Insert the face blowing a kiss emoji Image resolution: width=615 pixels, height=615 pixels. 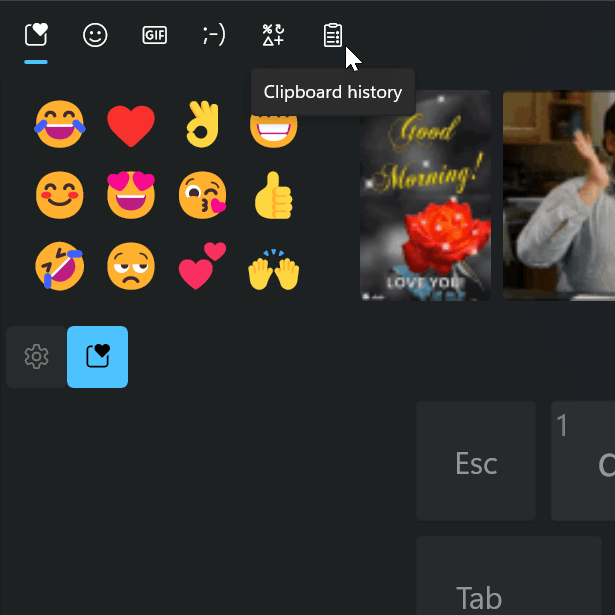[202, 195]
